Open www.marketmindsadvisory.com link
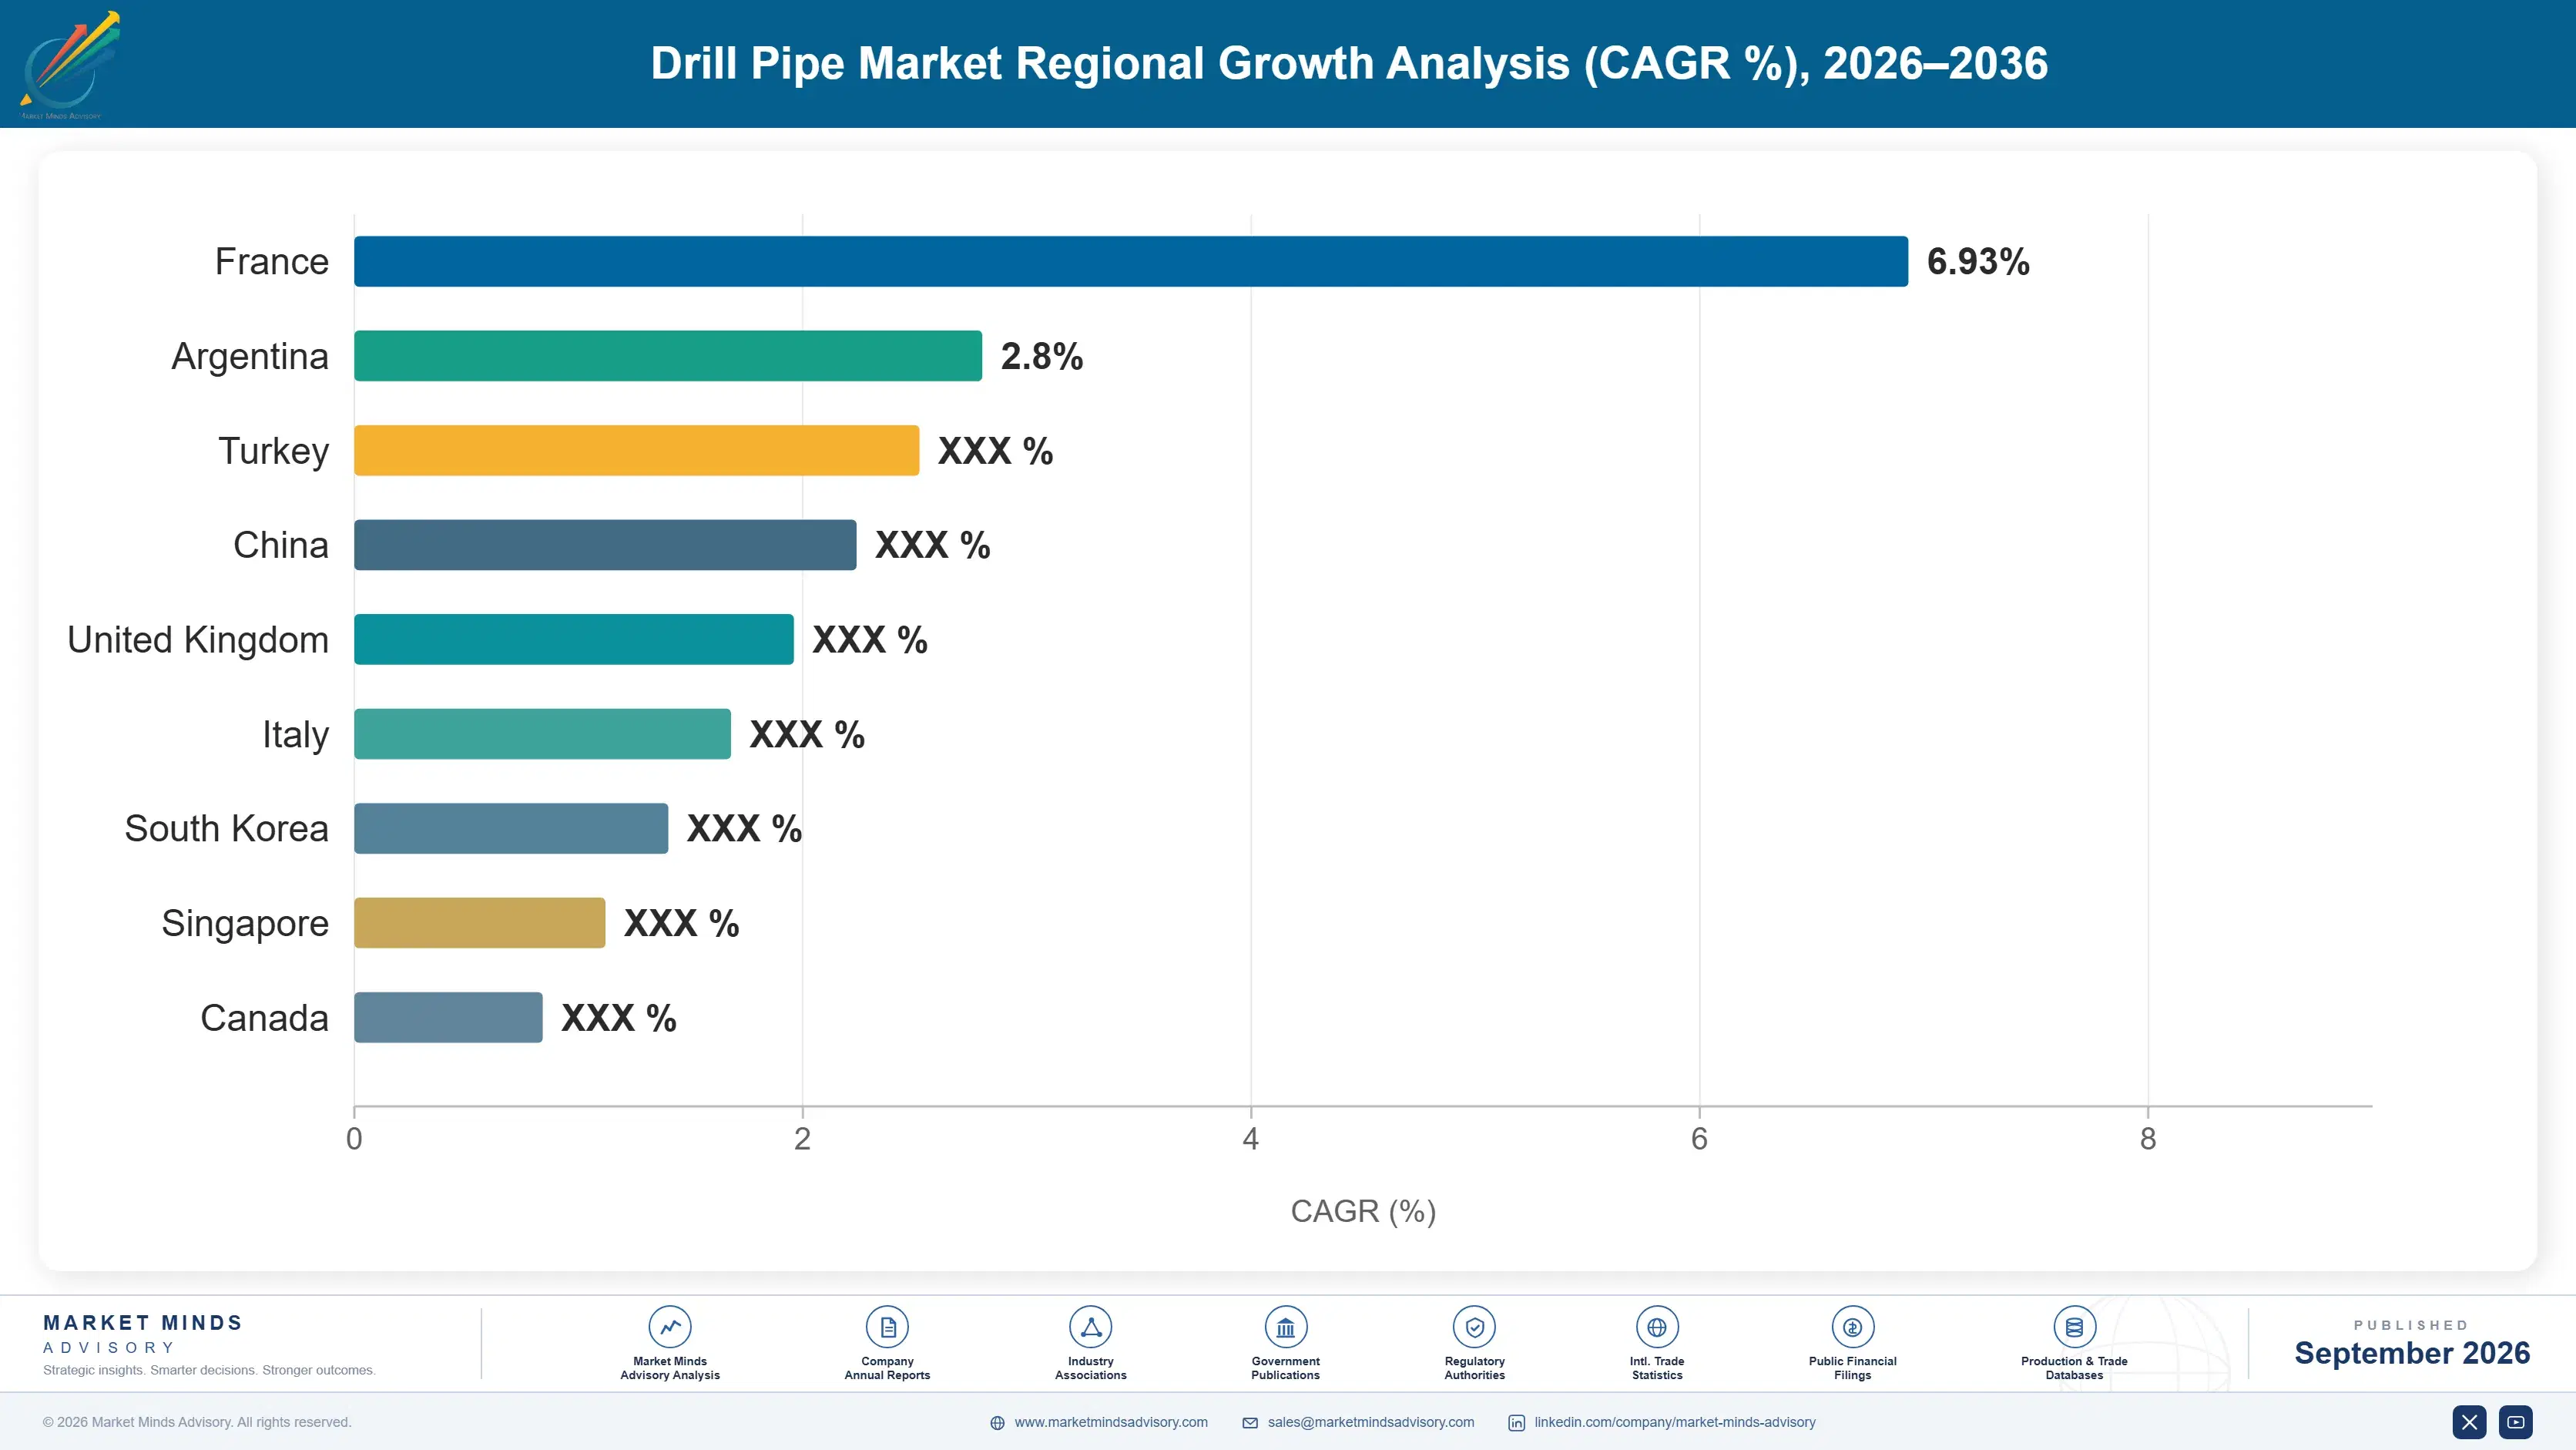This screenshot has width=2576, height=1450. tap(1111, 1422)
